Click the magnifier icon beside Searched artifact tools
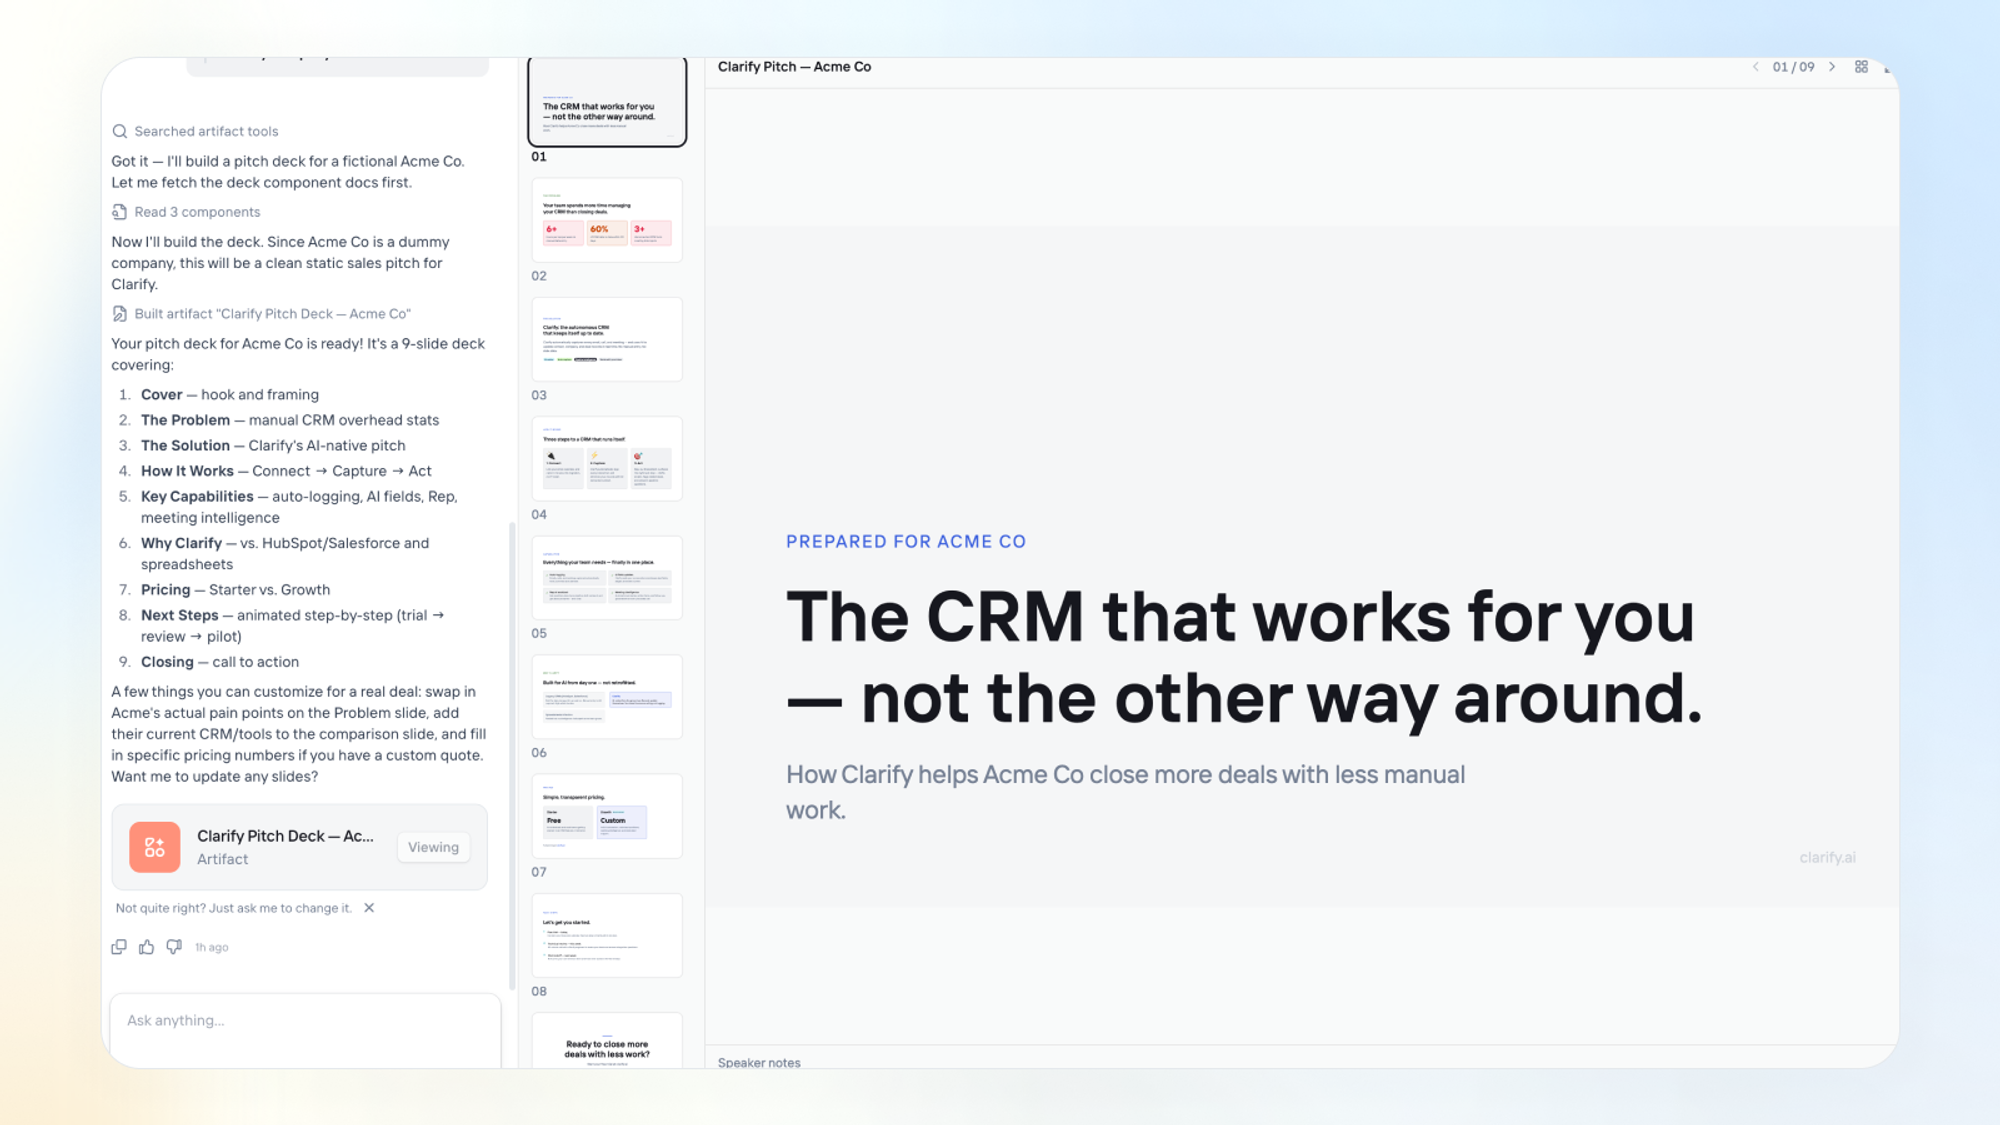 (120, 131)
